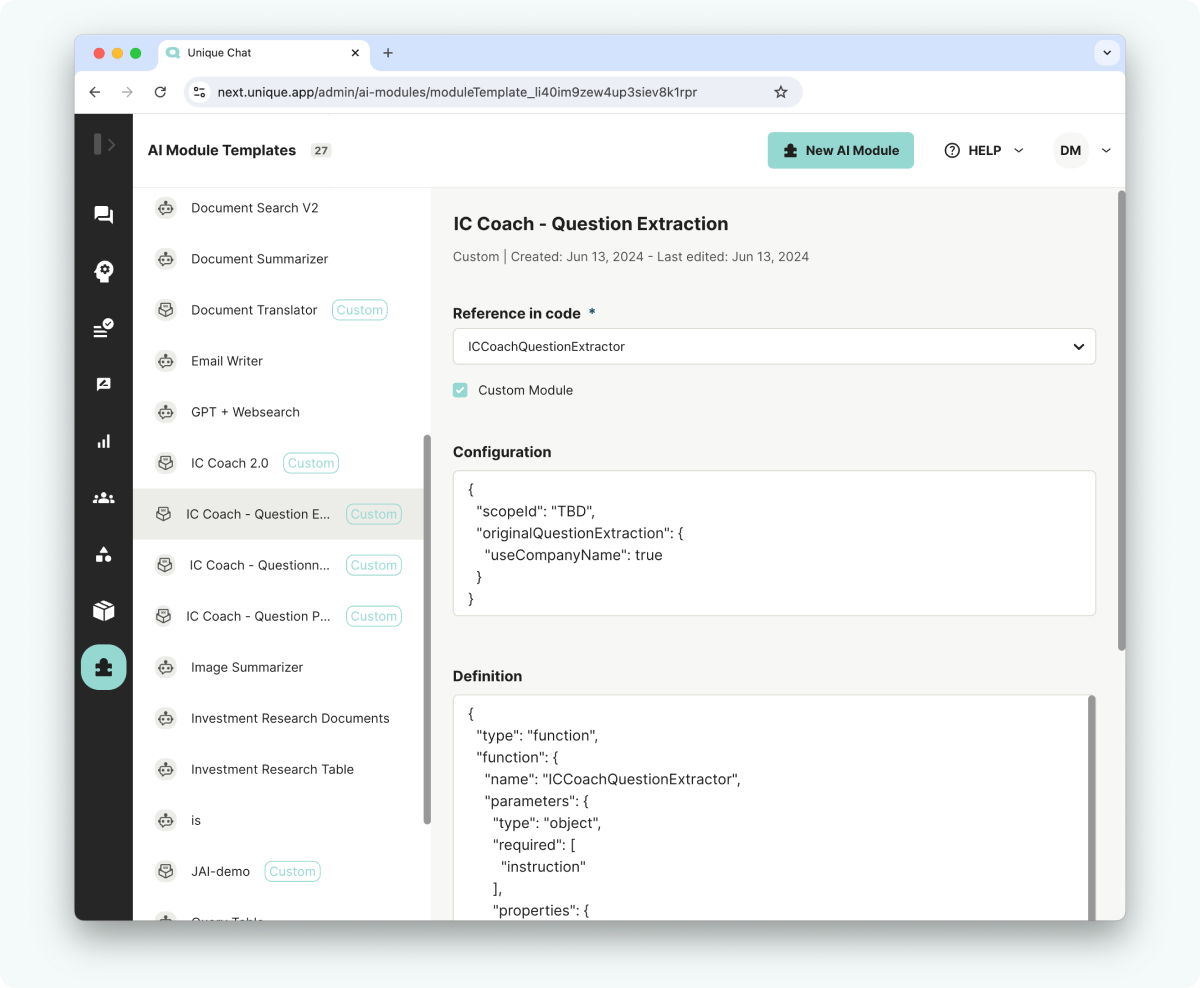Click the checklist icon in sidebar

pyautogui.click(x=103, y=328)
